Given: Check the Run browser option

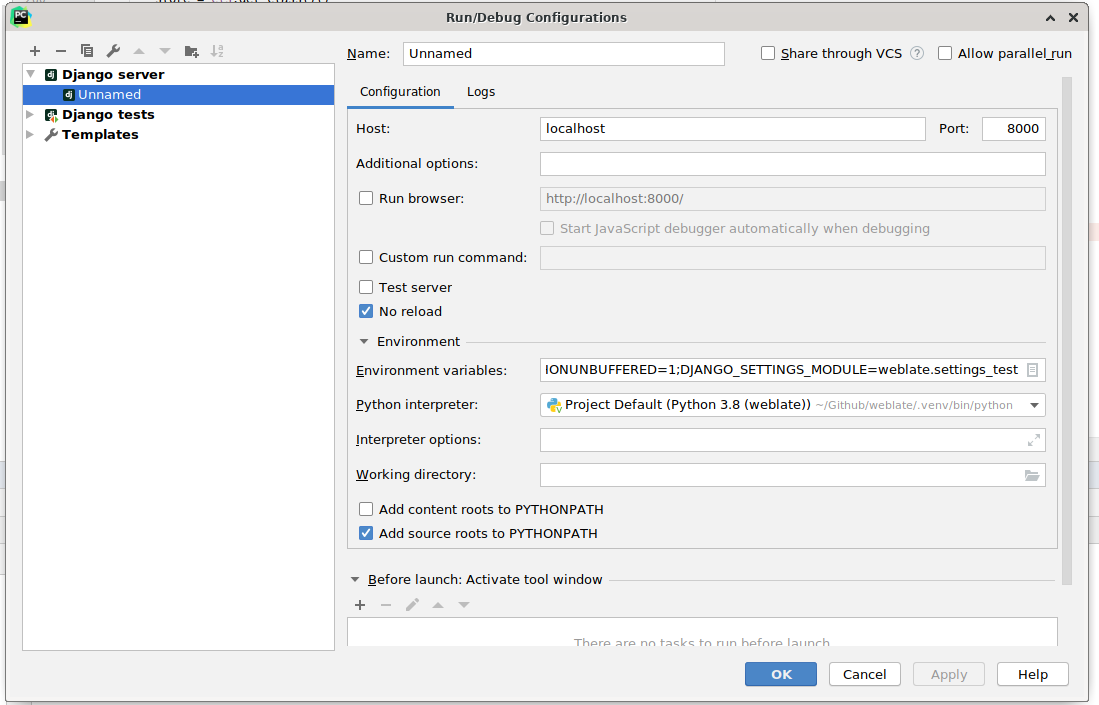Looking at the screenshot, I should click(366, 198).
